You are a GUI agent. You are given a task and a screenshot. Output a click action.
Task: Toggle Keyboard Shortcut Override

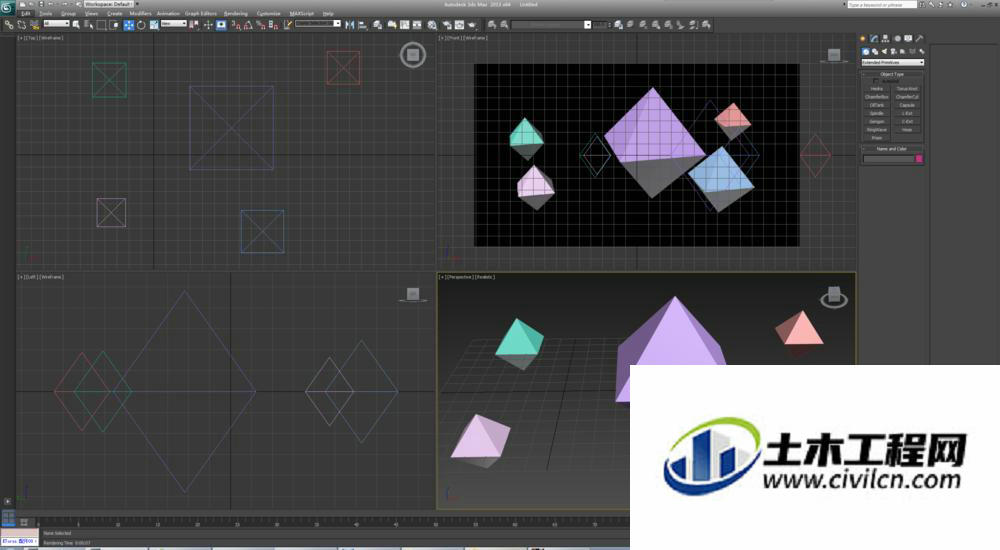click(x=221, y=25)
